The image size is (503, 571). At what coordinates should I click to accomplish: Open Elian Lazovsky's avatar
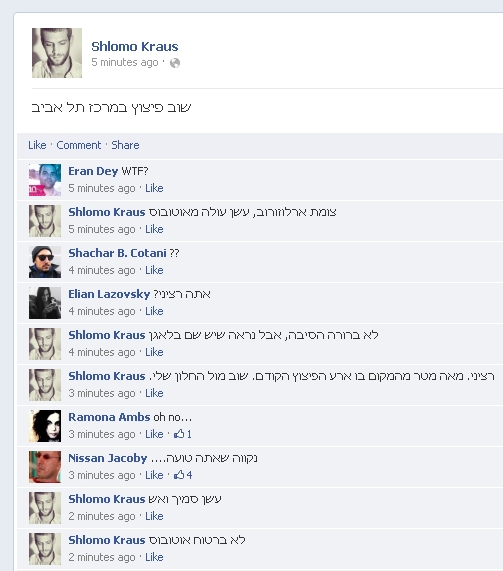pos(45,303)
